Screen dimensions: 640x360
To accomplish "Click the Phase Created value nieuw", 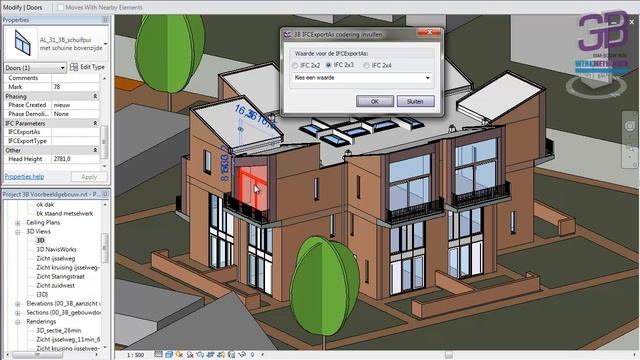I will coord(76,105).
